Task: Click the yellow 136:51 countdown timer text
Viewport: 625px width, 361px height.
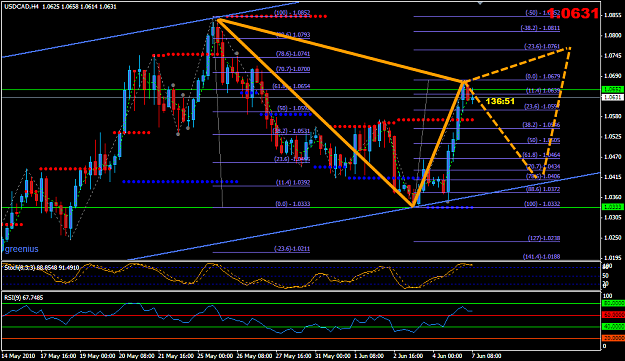Action: (x=500, y=101)
